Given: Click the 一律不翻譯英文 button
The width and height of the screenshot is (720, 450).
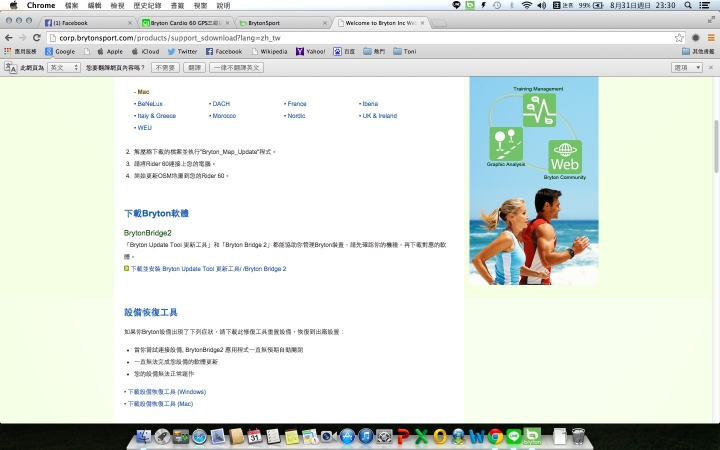Looking at the screenshot, I should (x=236, y=68).
